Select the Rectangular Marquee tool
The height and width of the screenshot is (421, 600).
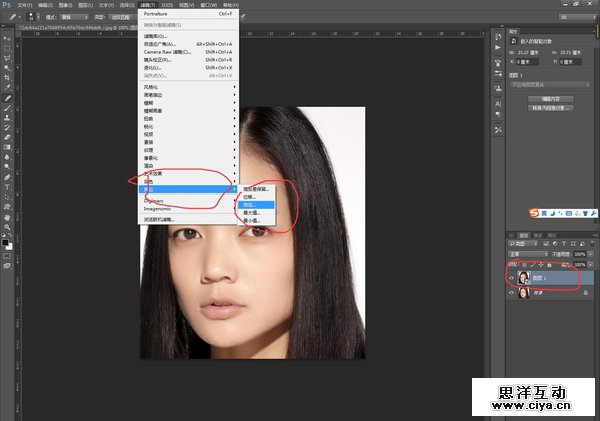(x=7, y=47)
